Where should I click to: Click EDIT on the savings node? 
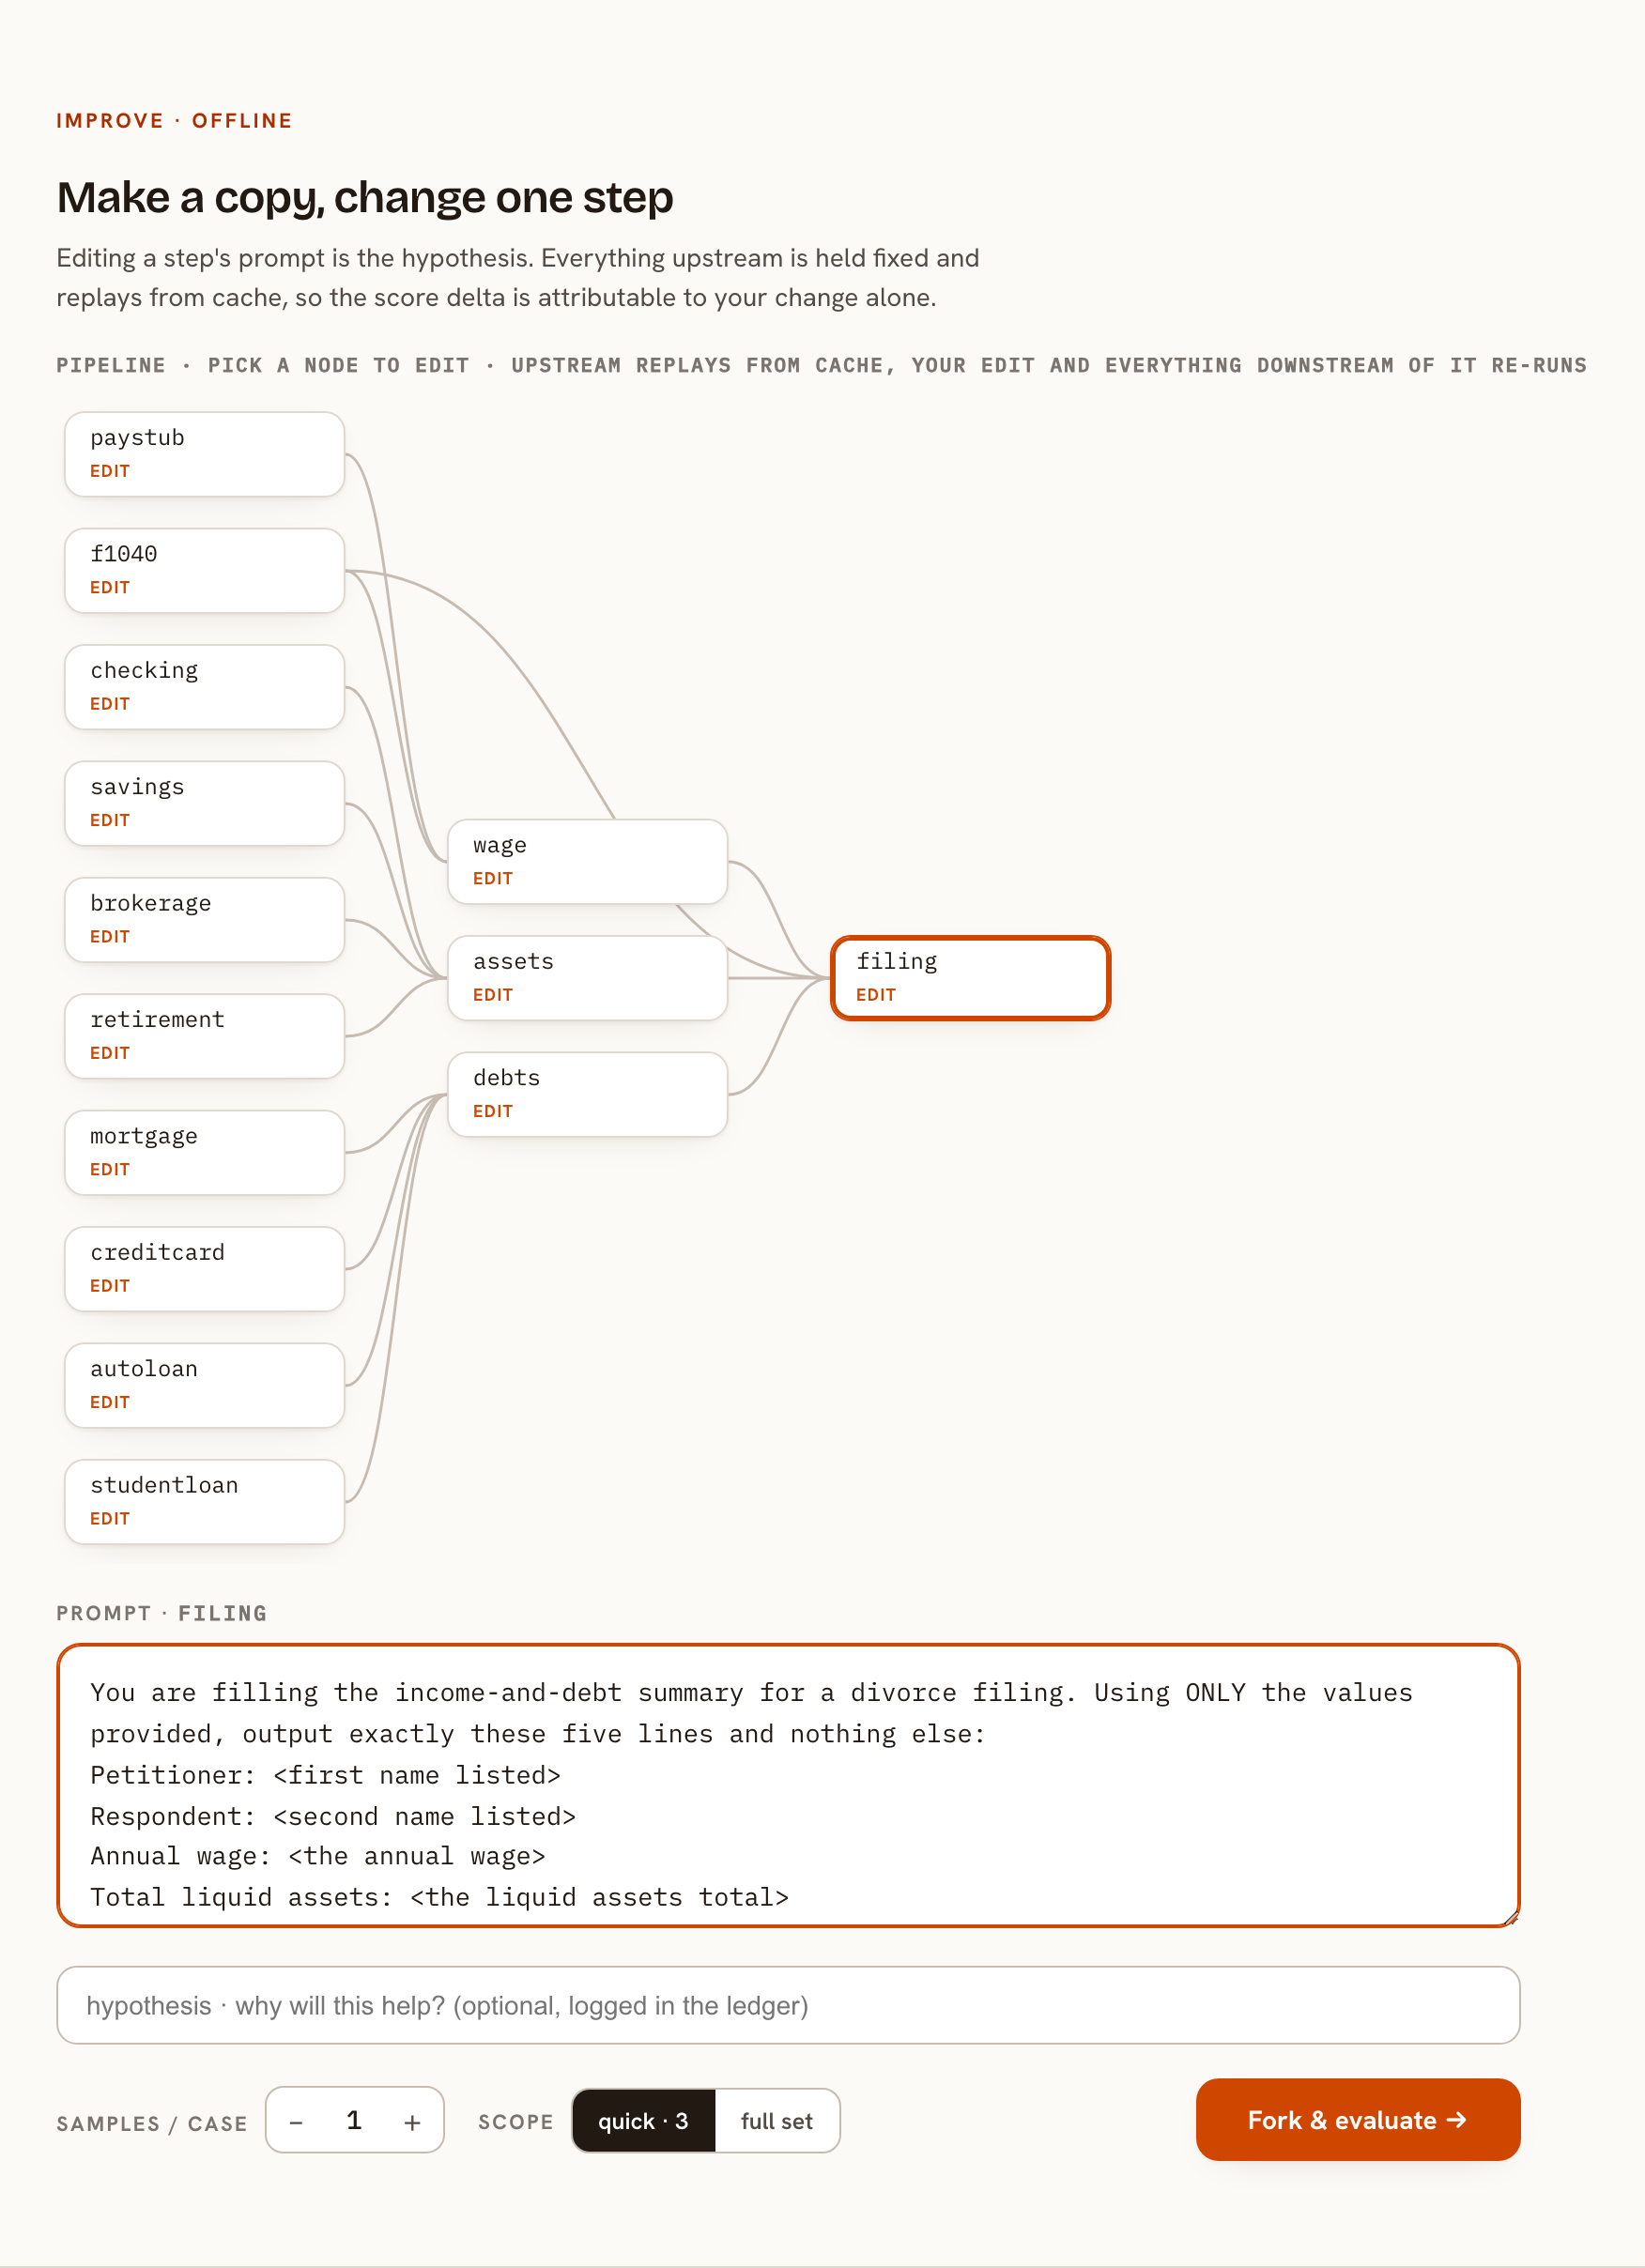[x=110, y=820]
